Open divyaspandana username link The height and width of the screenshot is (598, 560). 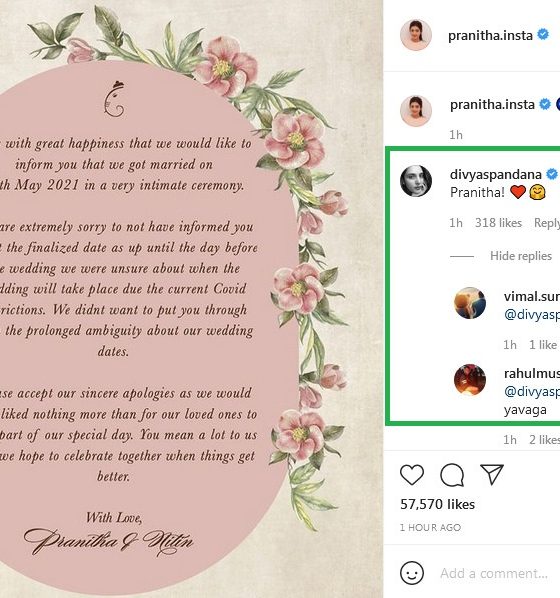point(496,174)
